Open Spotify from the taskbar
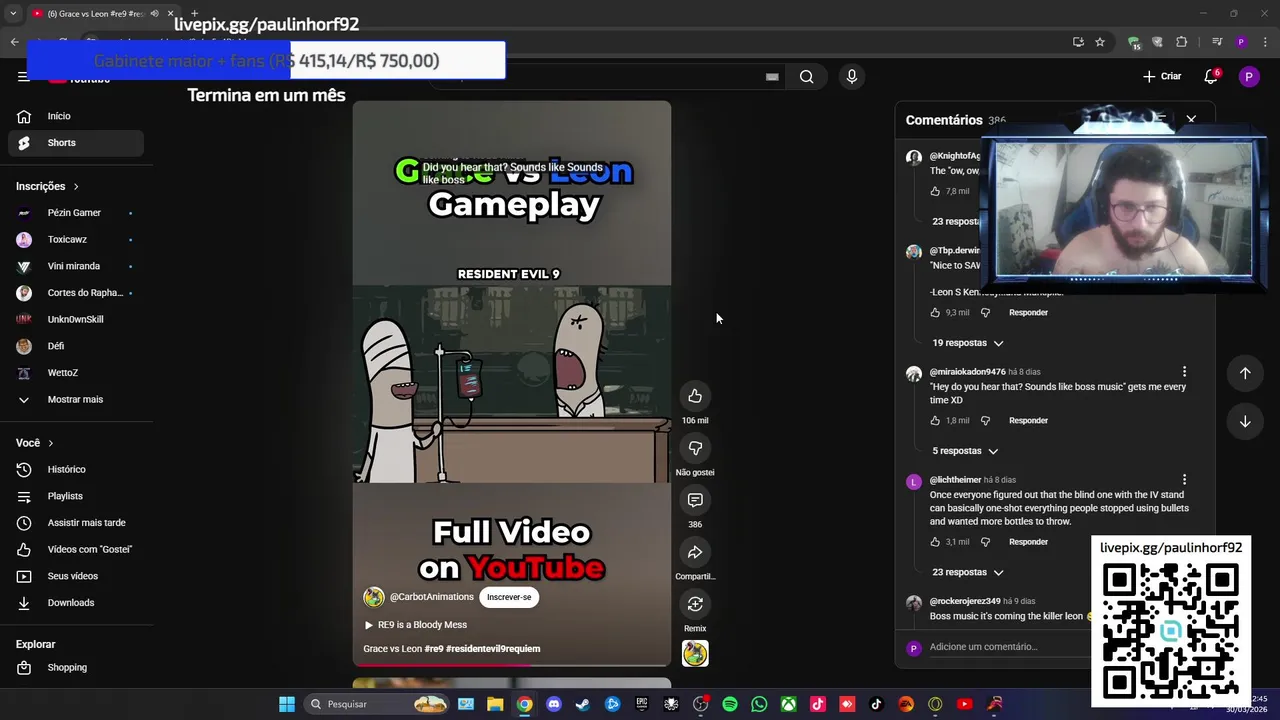 click(x=730, y=704)
